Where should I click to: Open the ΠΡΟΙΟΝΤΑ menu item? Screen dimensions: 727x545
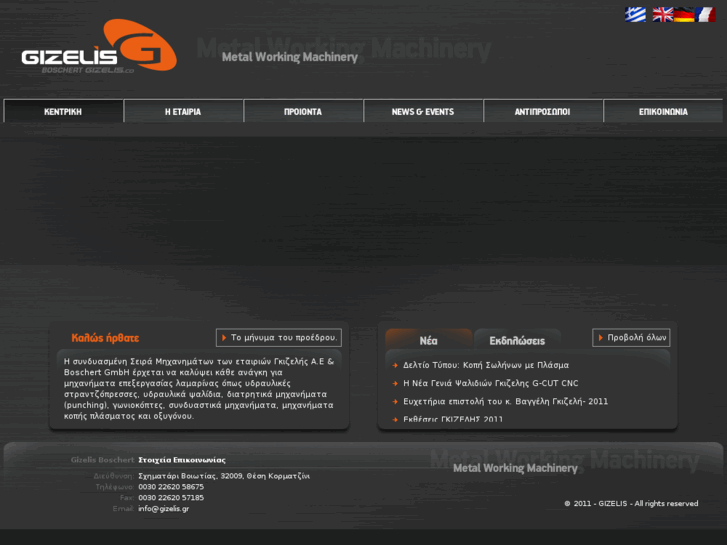pos(303,111)
